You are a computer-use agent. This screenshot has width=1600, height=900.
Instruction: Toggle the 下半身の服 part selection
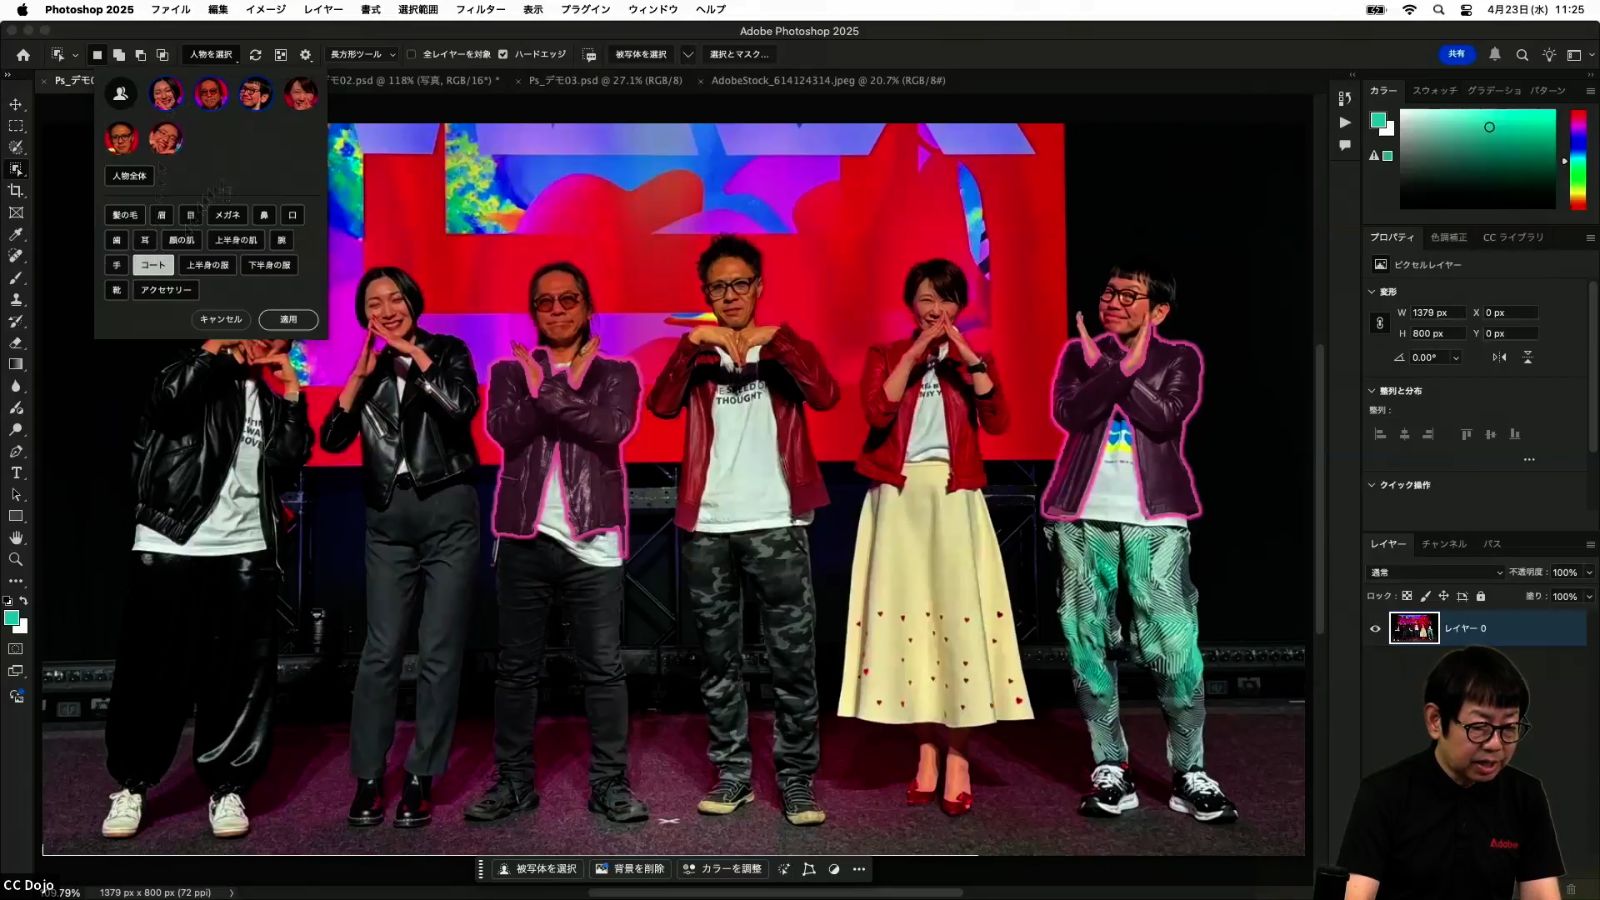(x=269, y=265)
